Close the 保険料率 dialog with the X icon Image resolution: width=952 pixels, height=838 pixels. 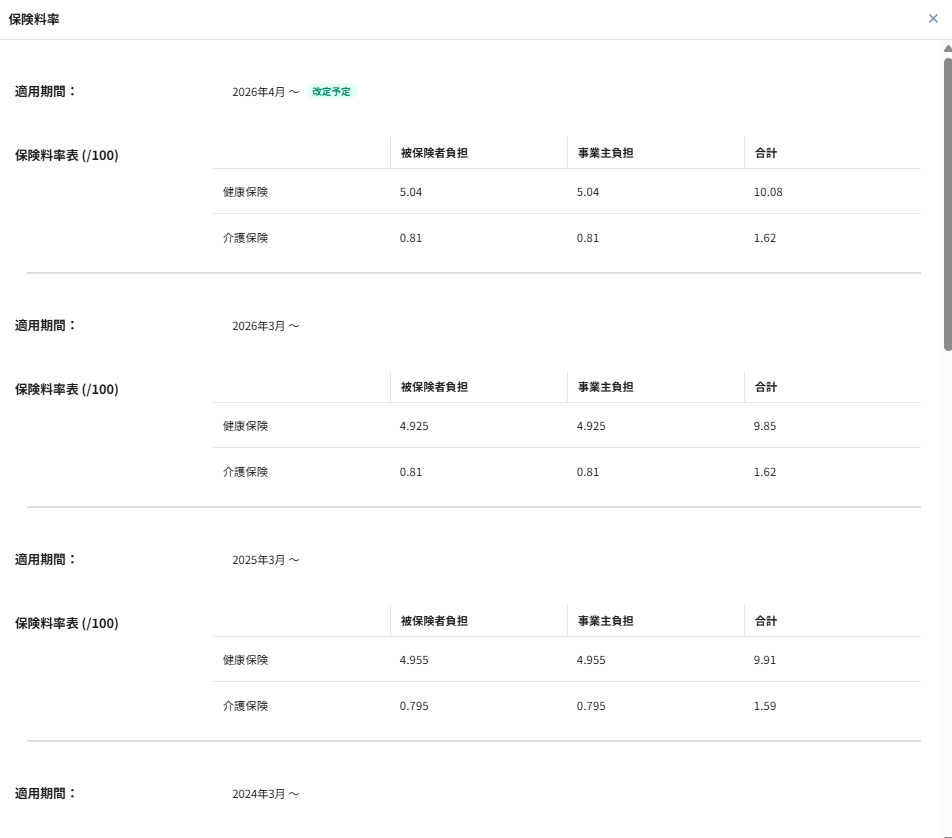coord(933,19)
